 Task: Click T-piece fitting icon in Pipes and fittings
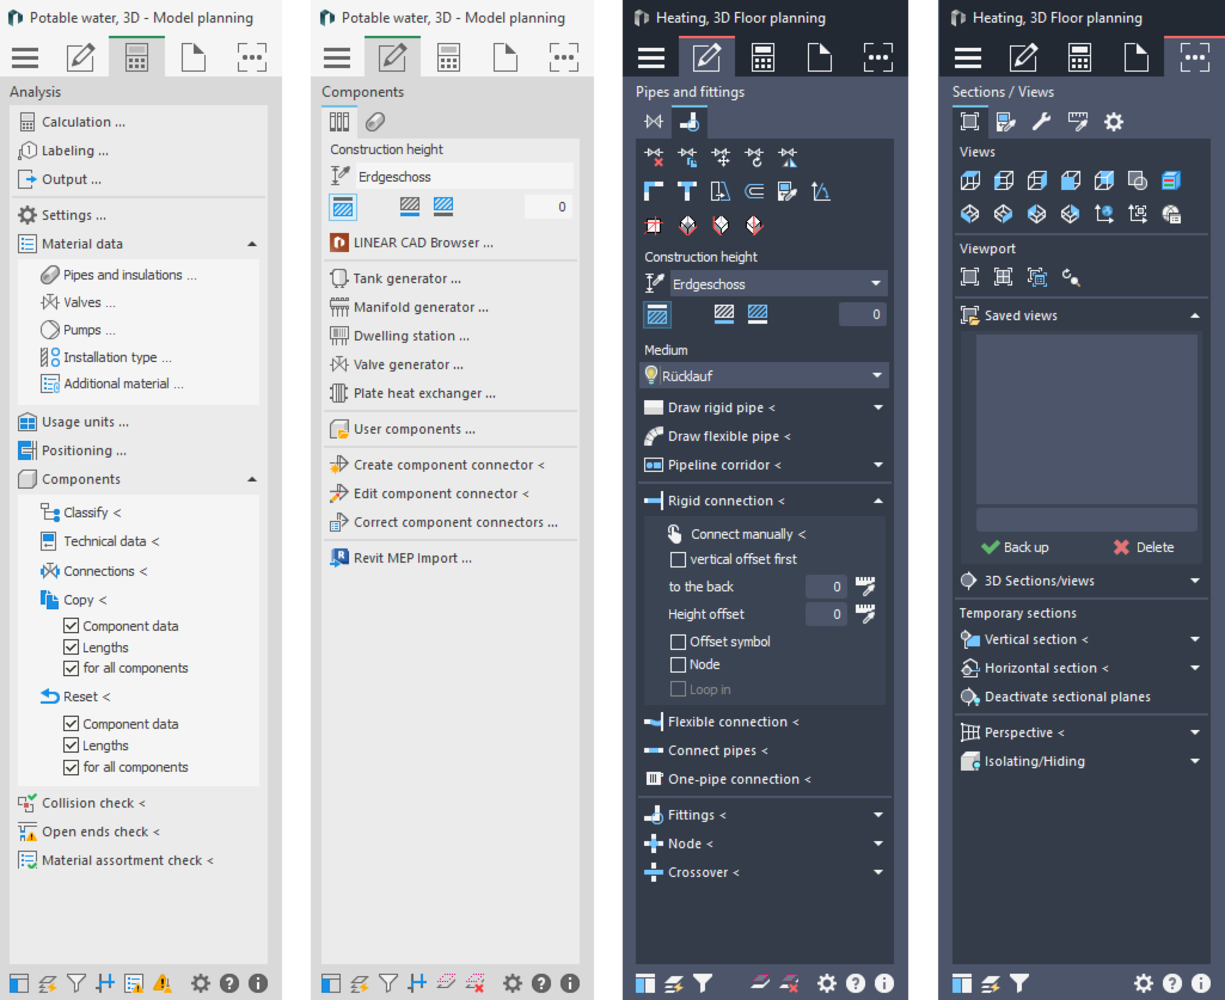pos(687,191)
